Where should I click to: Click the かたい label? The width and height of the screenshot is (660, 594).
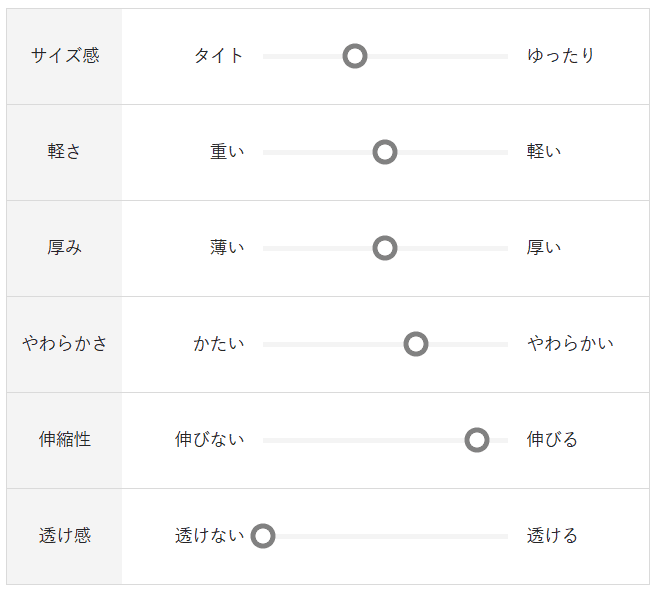click(x=219, y=344)
